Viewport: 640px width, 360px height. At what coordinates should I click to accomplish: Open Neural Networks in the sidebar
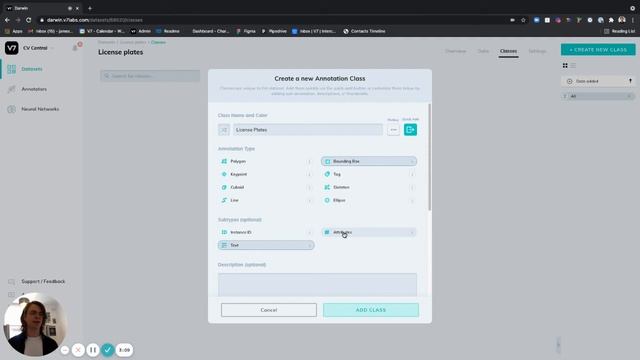pyautogui.click(x=40, y=109)
